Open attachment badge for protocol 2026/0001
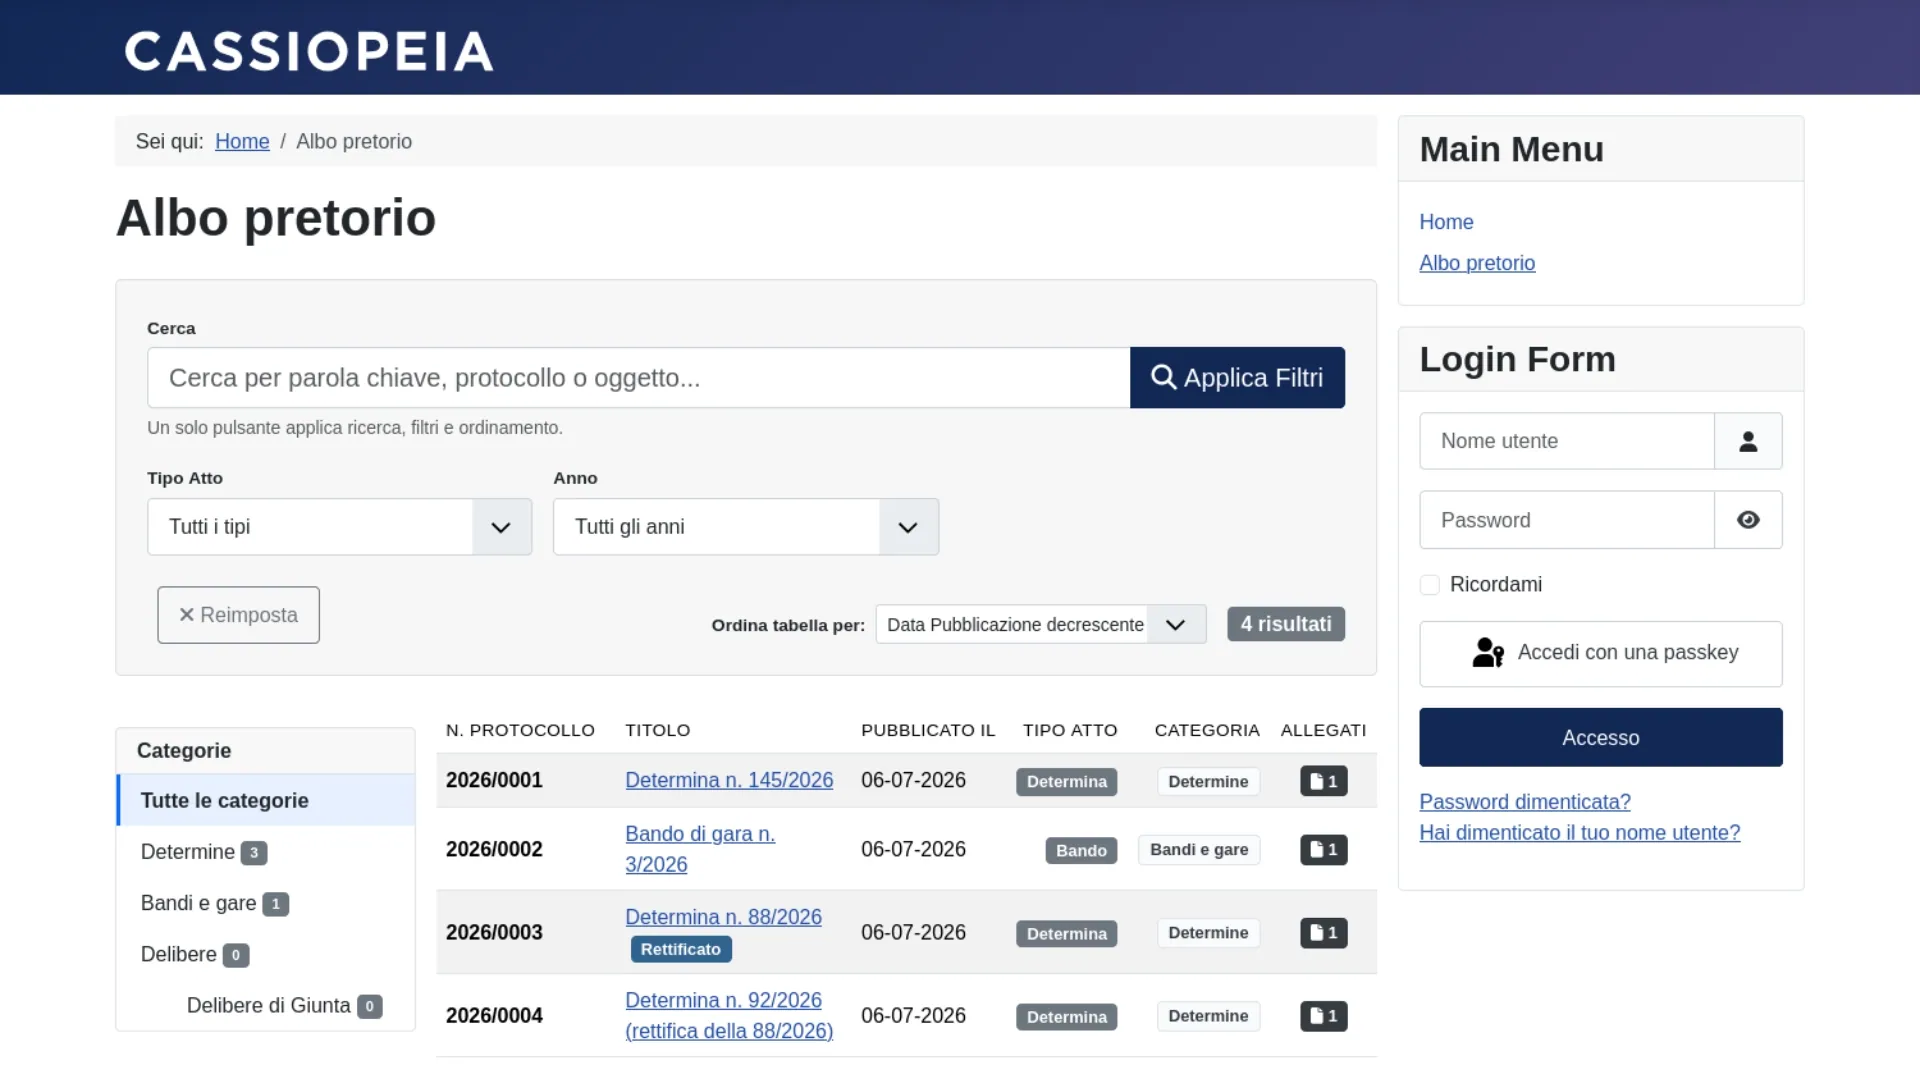Viewport: 1920px width, 1080px height. [1323, 781]
